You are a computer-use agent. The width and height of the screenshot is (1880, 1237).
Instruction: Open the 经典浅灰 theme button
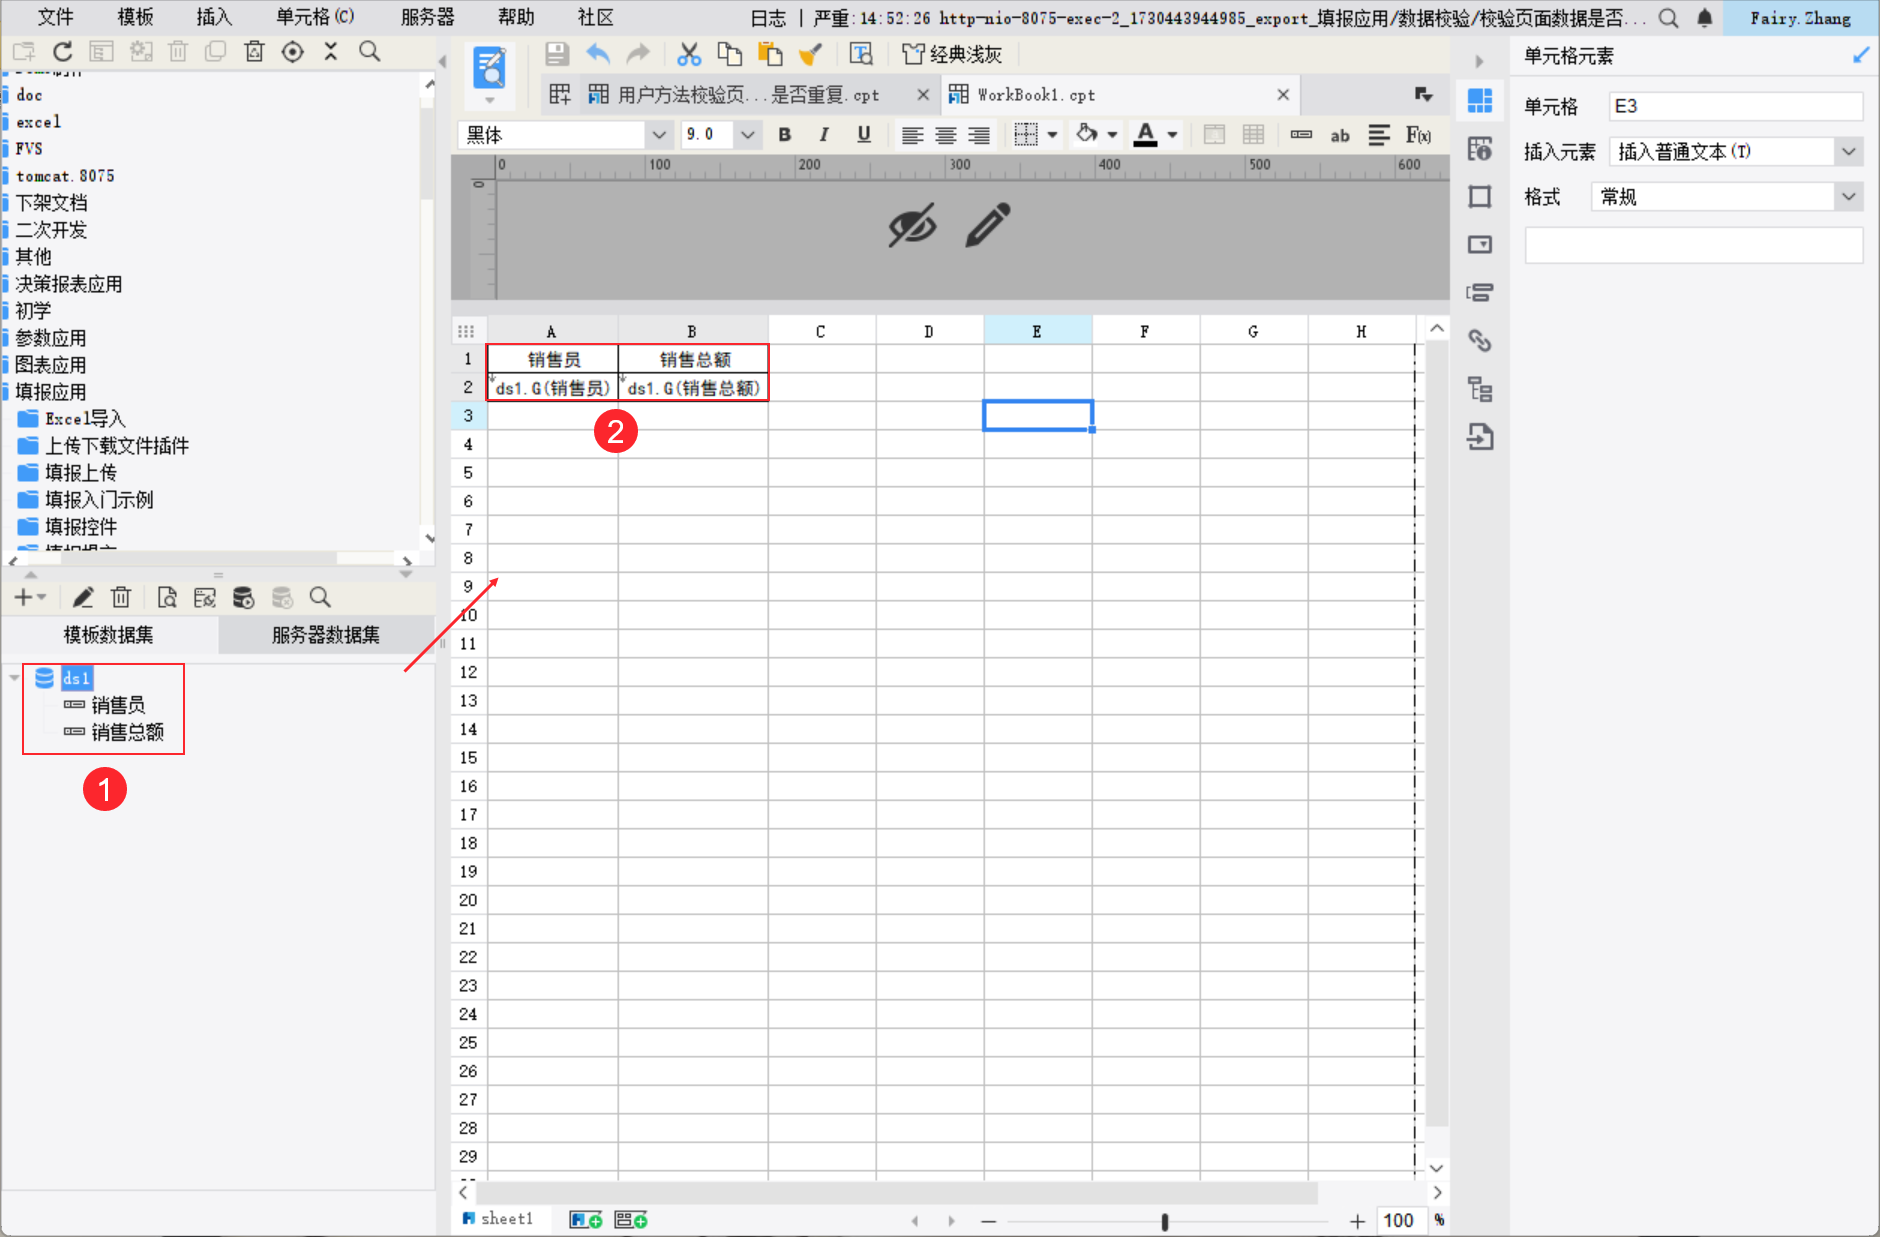[952, 54]
